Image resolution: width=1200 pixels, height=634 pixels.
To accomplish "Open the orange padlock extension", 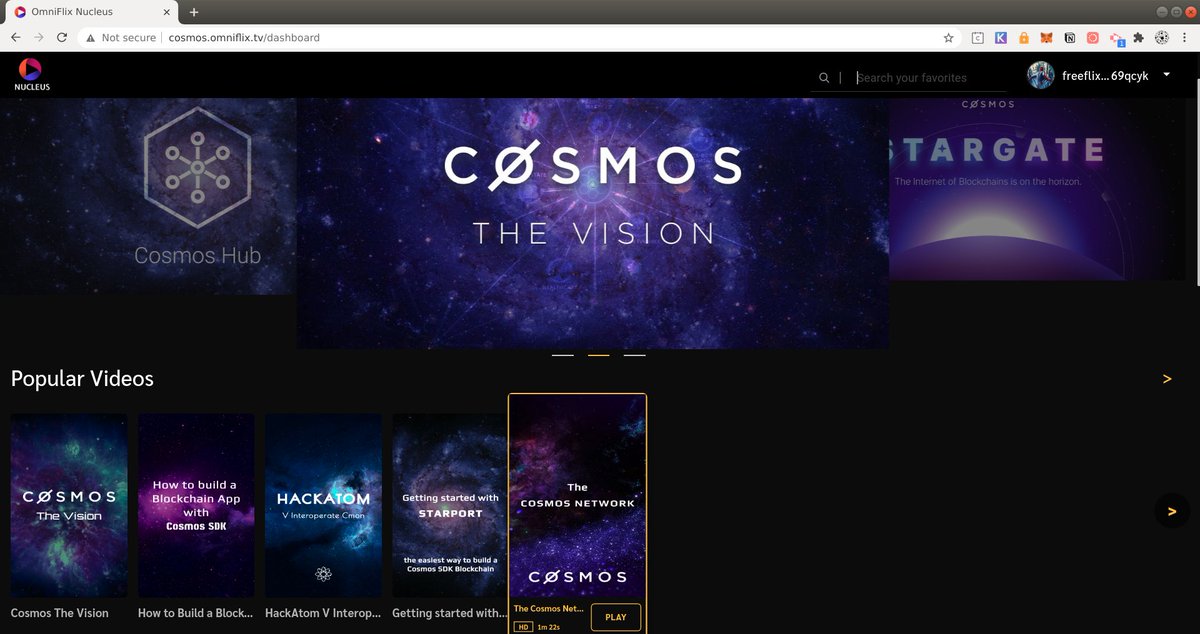I will click(1024, 37).
